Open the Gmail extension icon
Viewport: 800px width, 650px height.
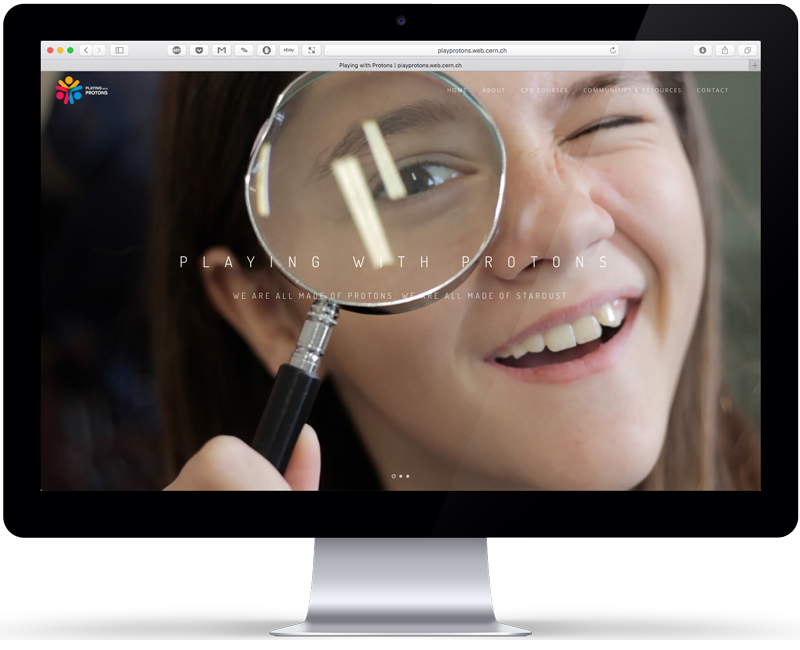pos(221,50)
